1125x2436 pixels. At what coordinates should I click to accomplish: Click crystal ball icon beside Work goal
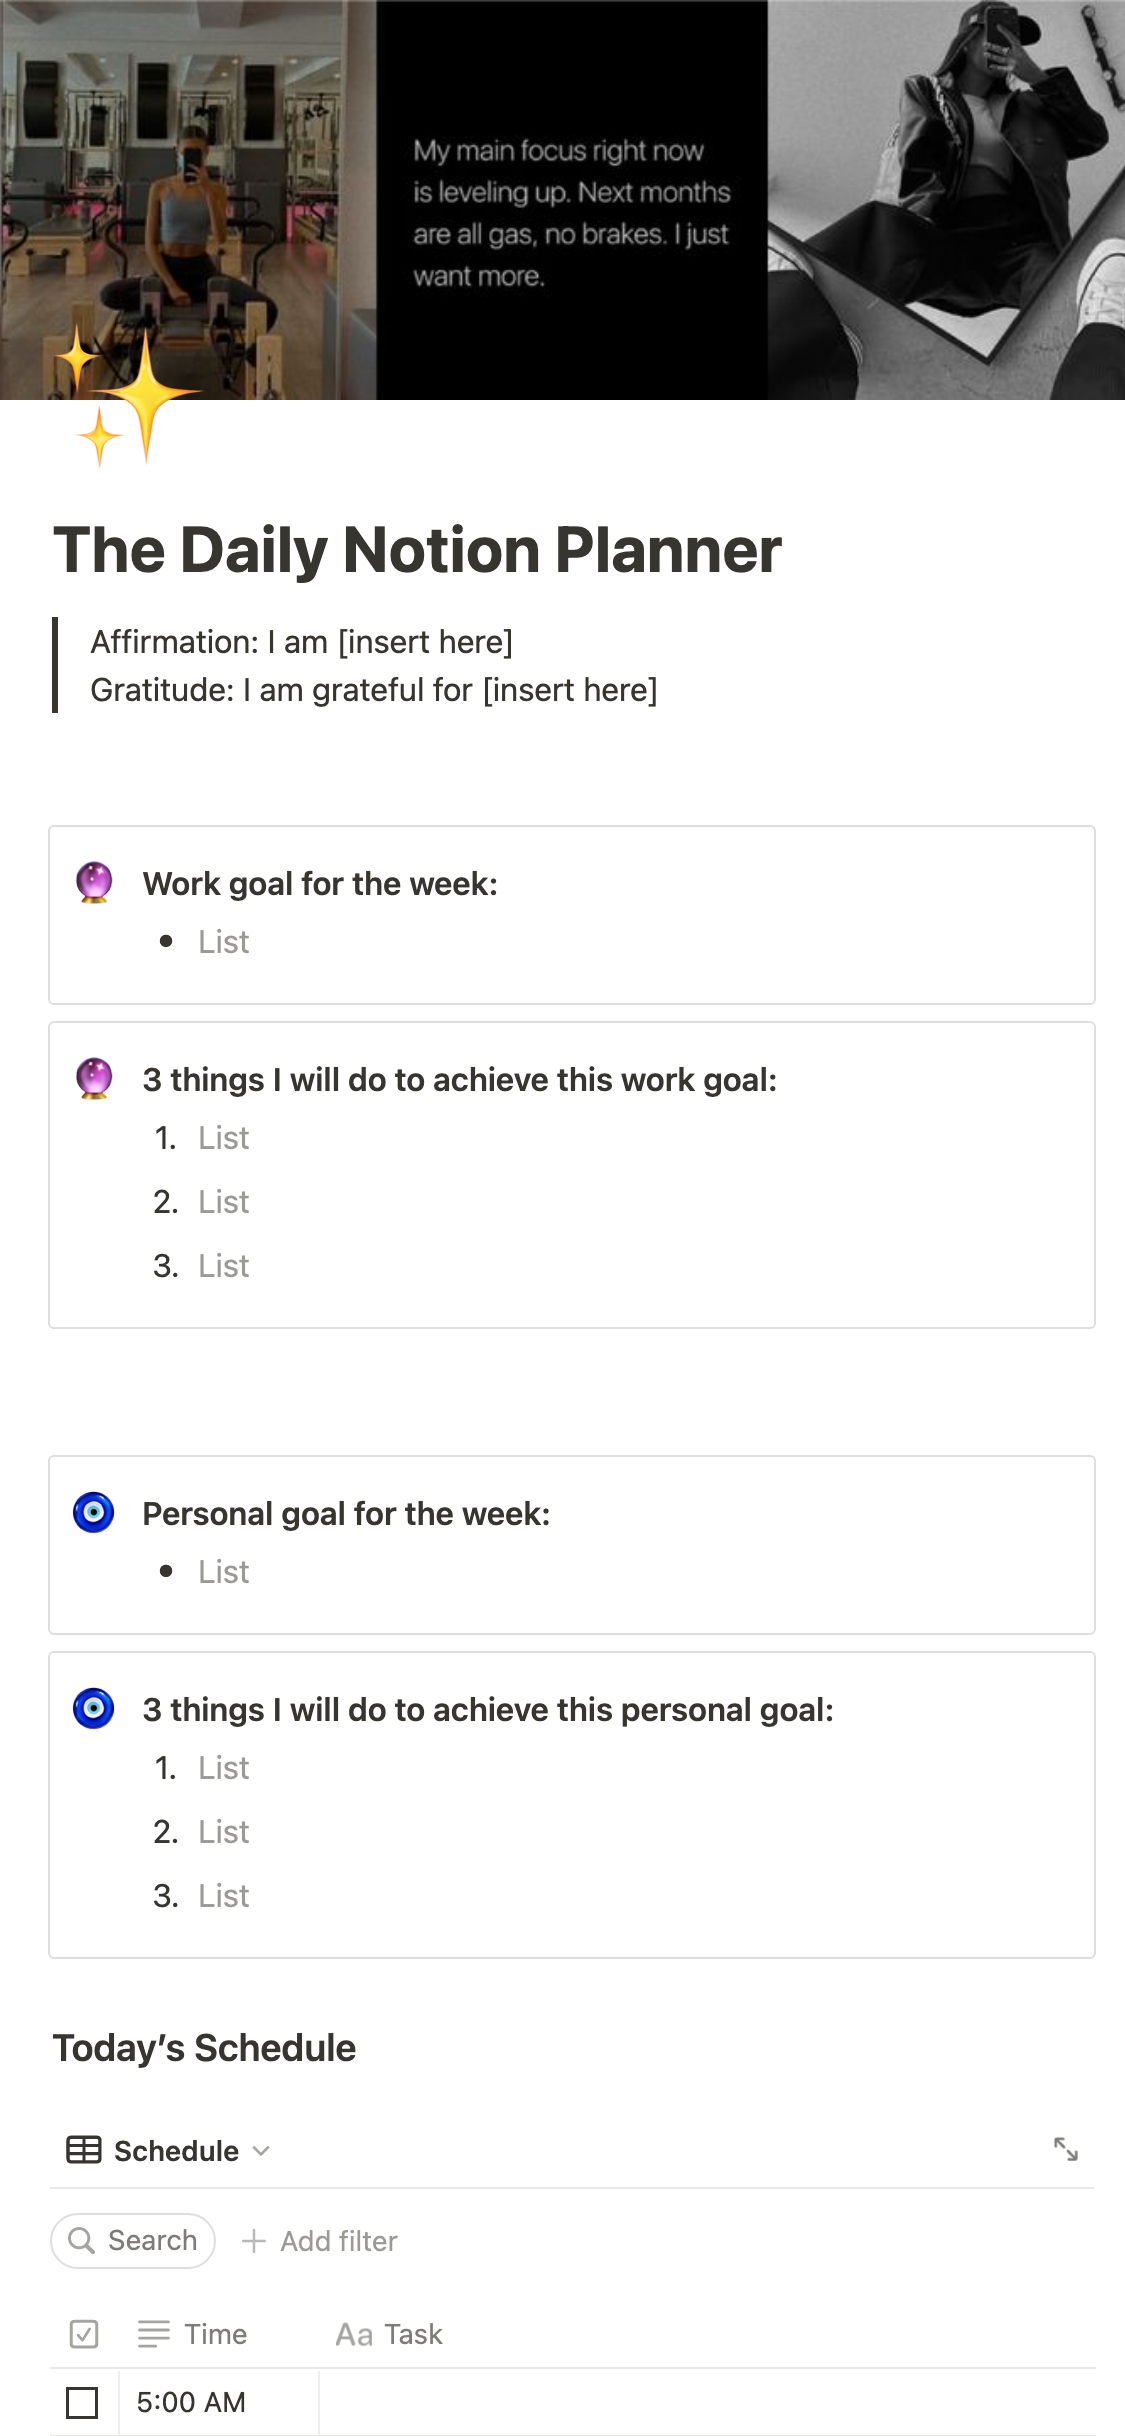94,883
